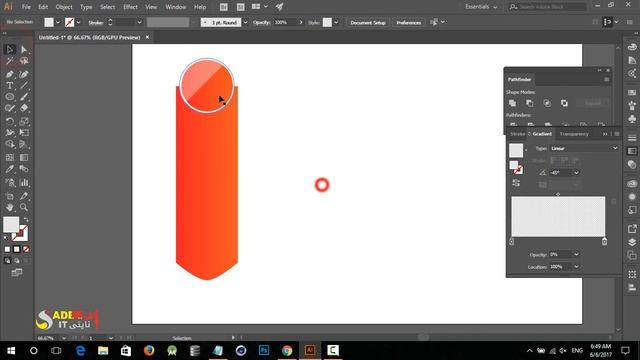
Task: Swap fill and stroke colors
Action: 26,220
